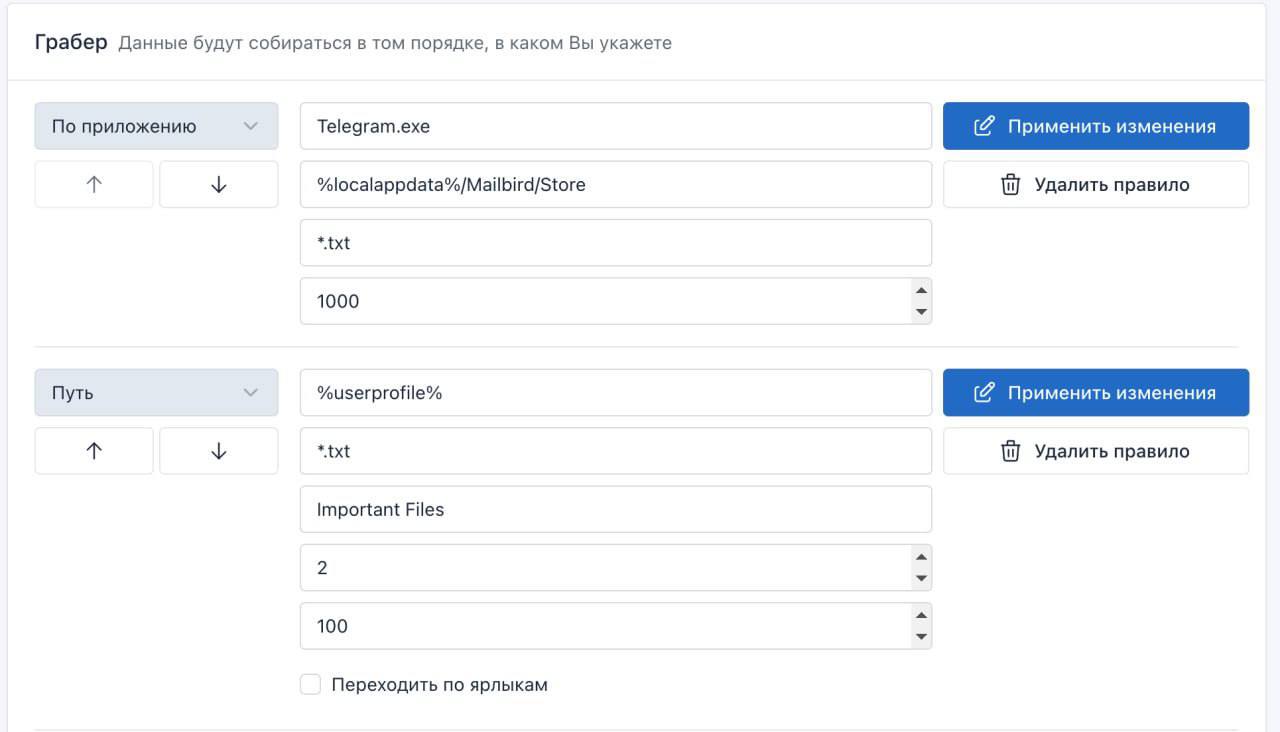The width and height of the screenshot is (1280, 732).
Task: Decrease the 1000 value using stepper down
Action: click(921, 311)
